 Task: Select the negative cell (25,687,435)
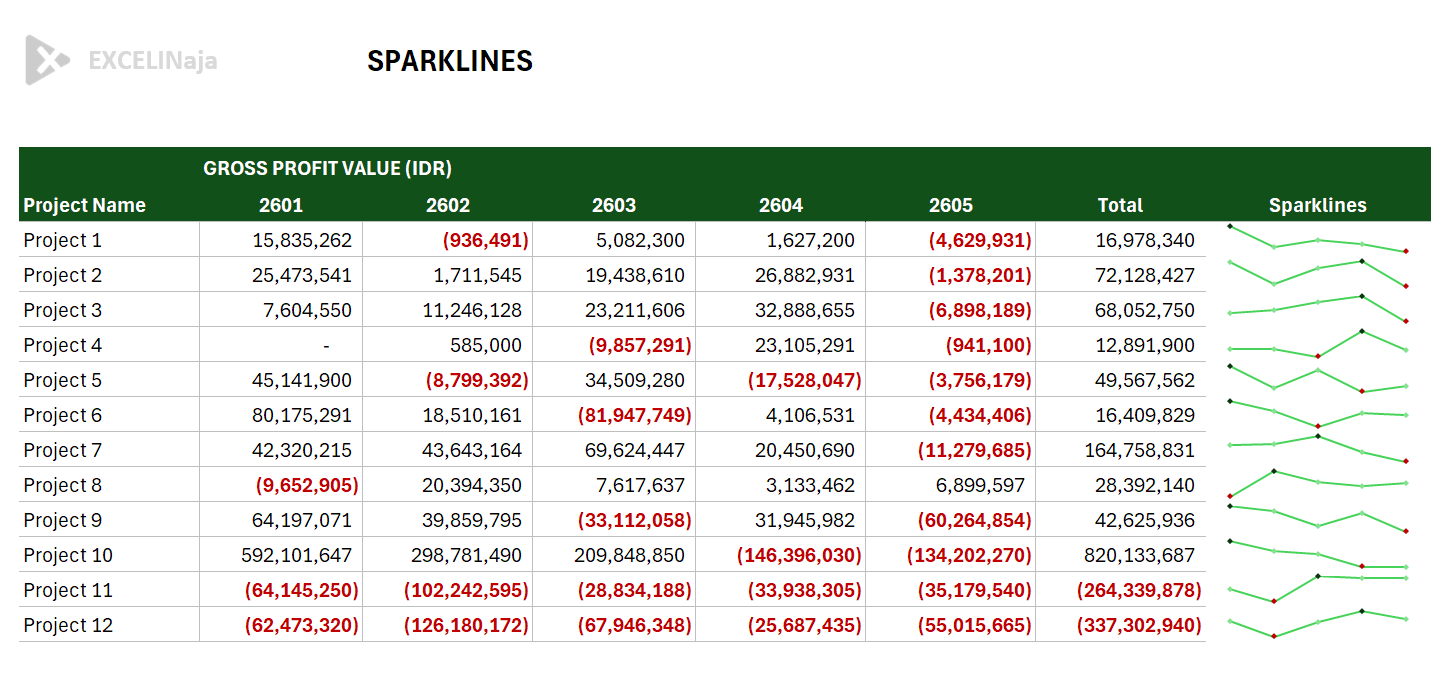click(781, 625)
